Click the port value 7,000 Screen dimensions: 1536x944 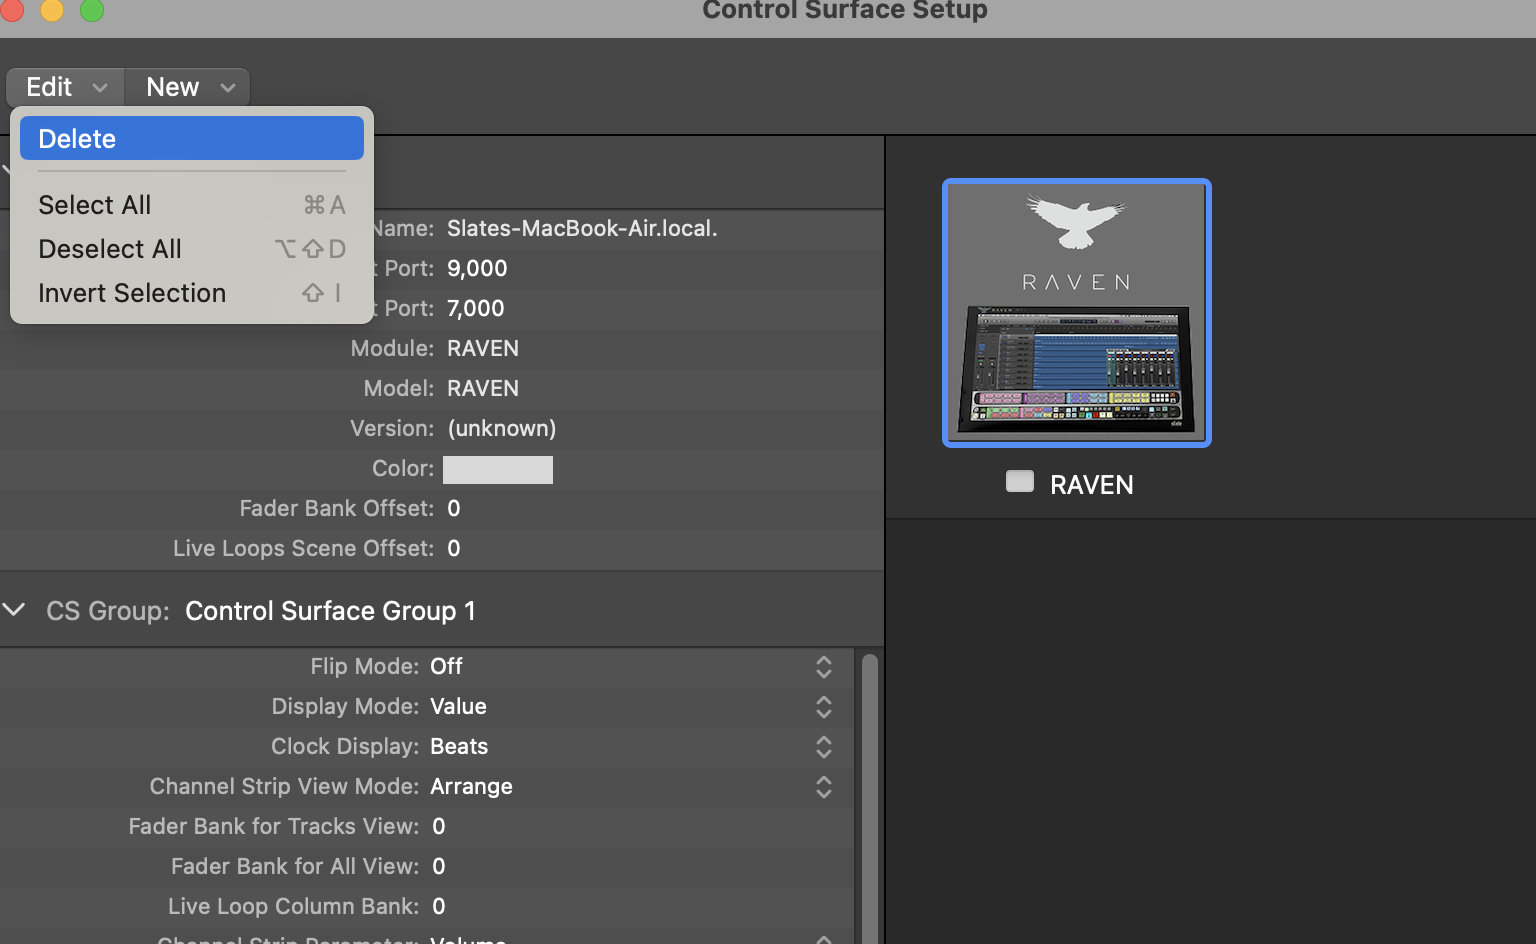[476, 309]
